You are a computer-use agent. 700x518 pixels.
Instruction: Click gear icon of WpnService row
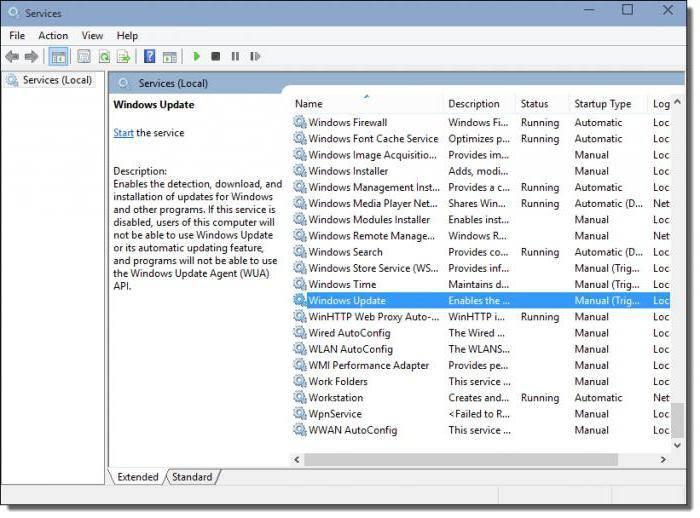click(x=300, y=414)
